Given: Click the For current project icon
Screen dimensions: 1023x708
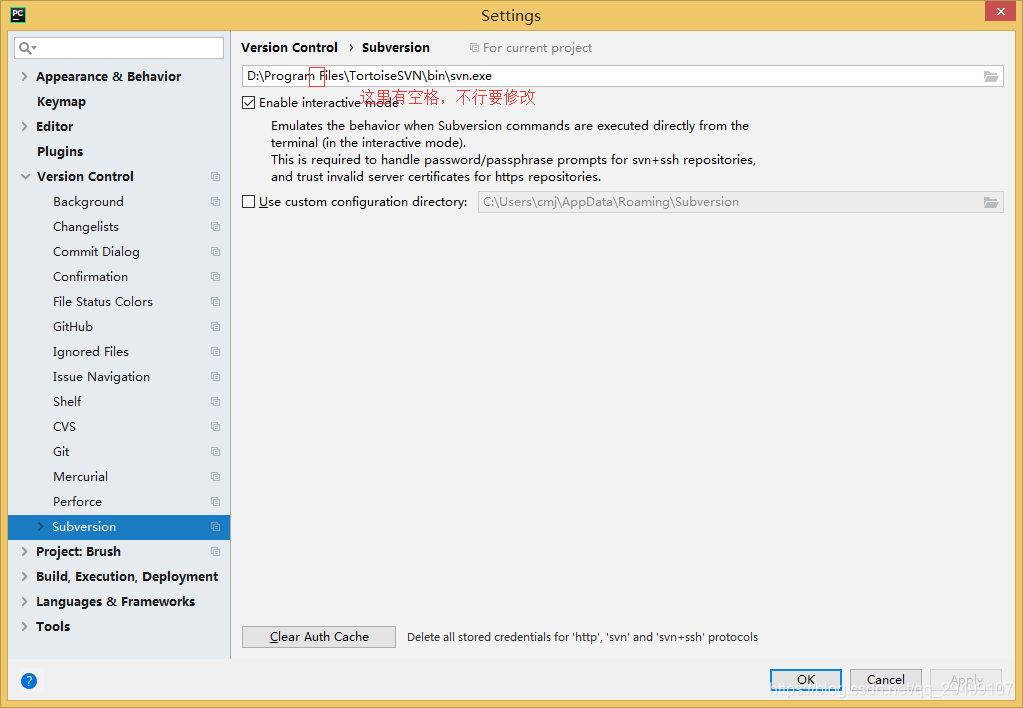Looking at the screenshot, I should (474, 48).
